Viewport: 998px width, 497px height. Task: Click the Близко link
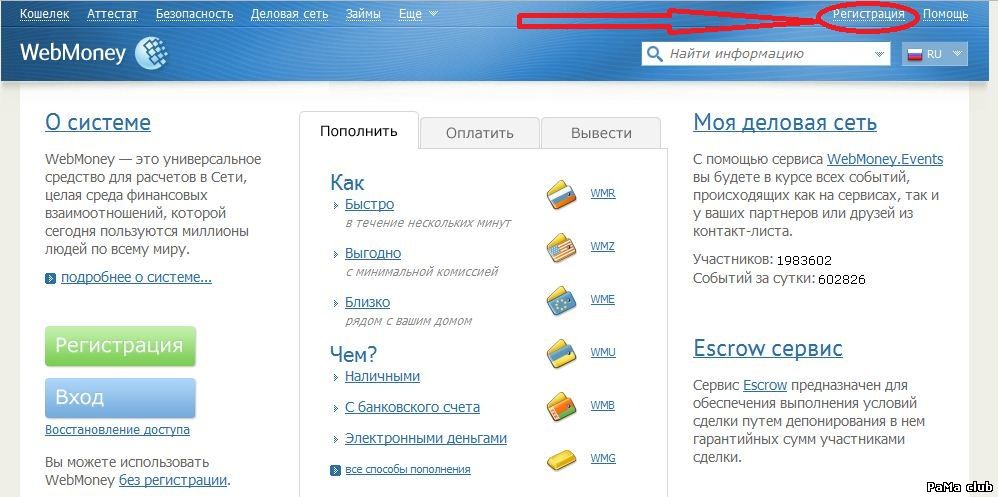tap(367, 302)
